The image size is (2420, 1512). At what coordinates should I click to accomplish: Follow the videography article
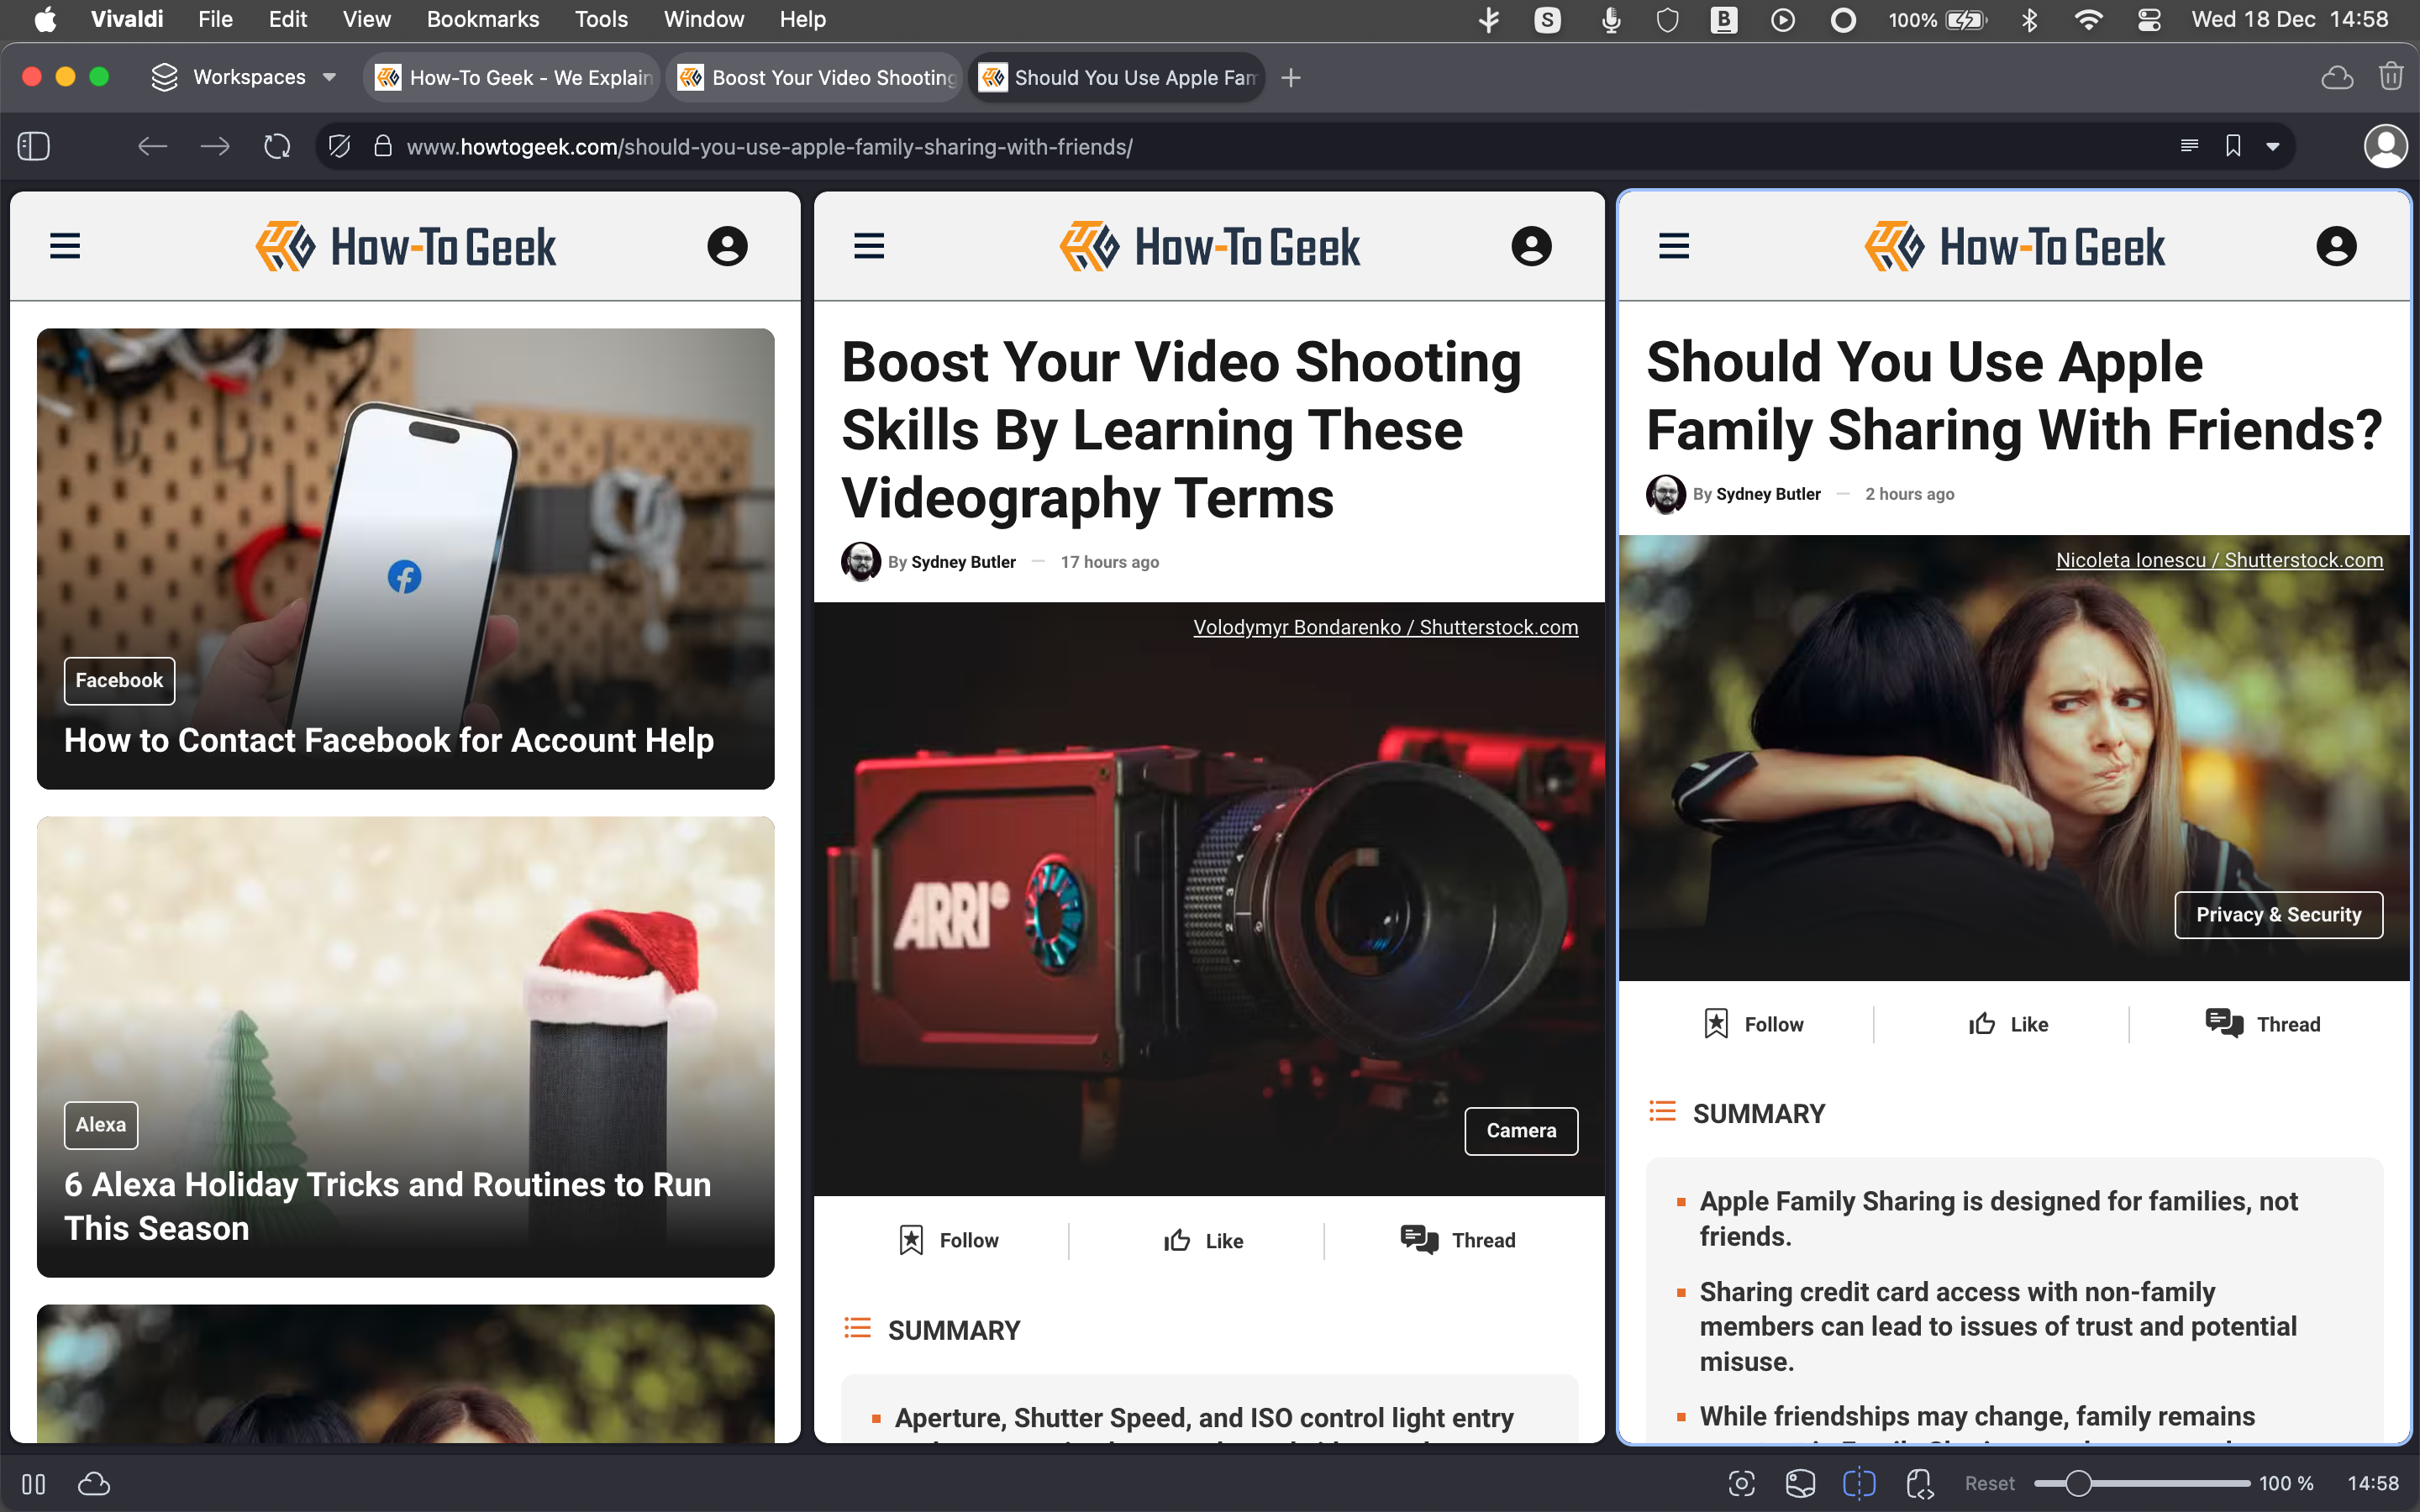[948, 1240]
